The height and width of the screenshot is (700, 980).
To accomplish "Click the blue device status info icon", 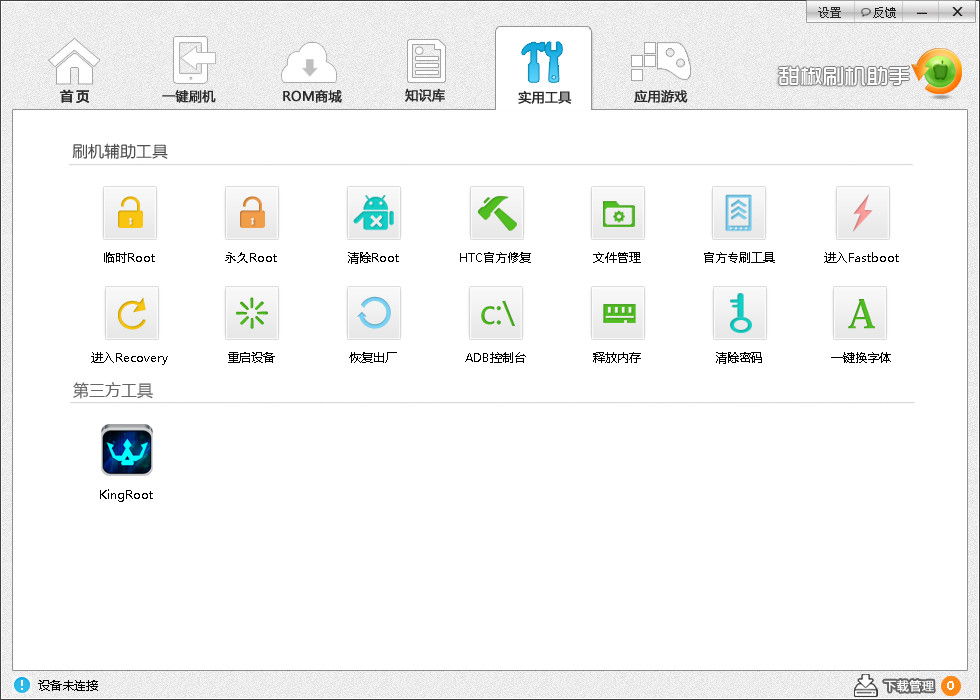I will [22, 685].
